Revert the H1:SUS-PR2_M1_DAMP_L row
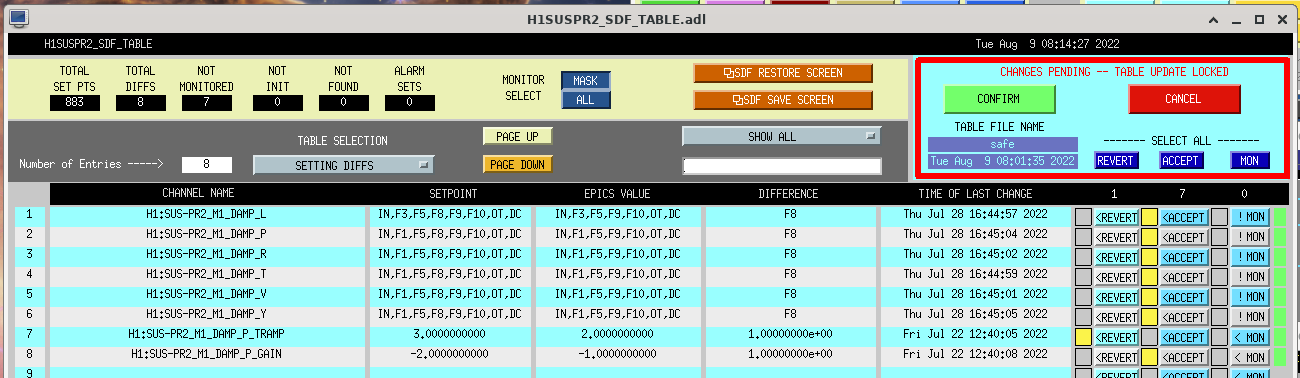Viewport: 1300px width, 378px height. click(1116, 216)
